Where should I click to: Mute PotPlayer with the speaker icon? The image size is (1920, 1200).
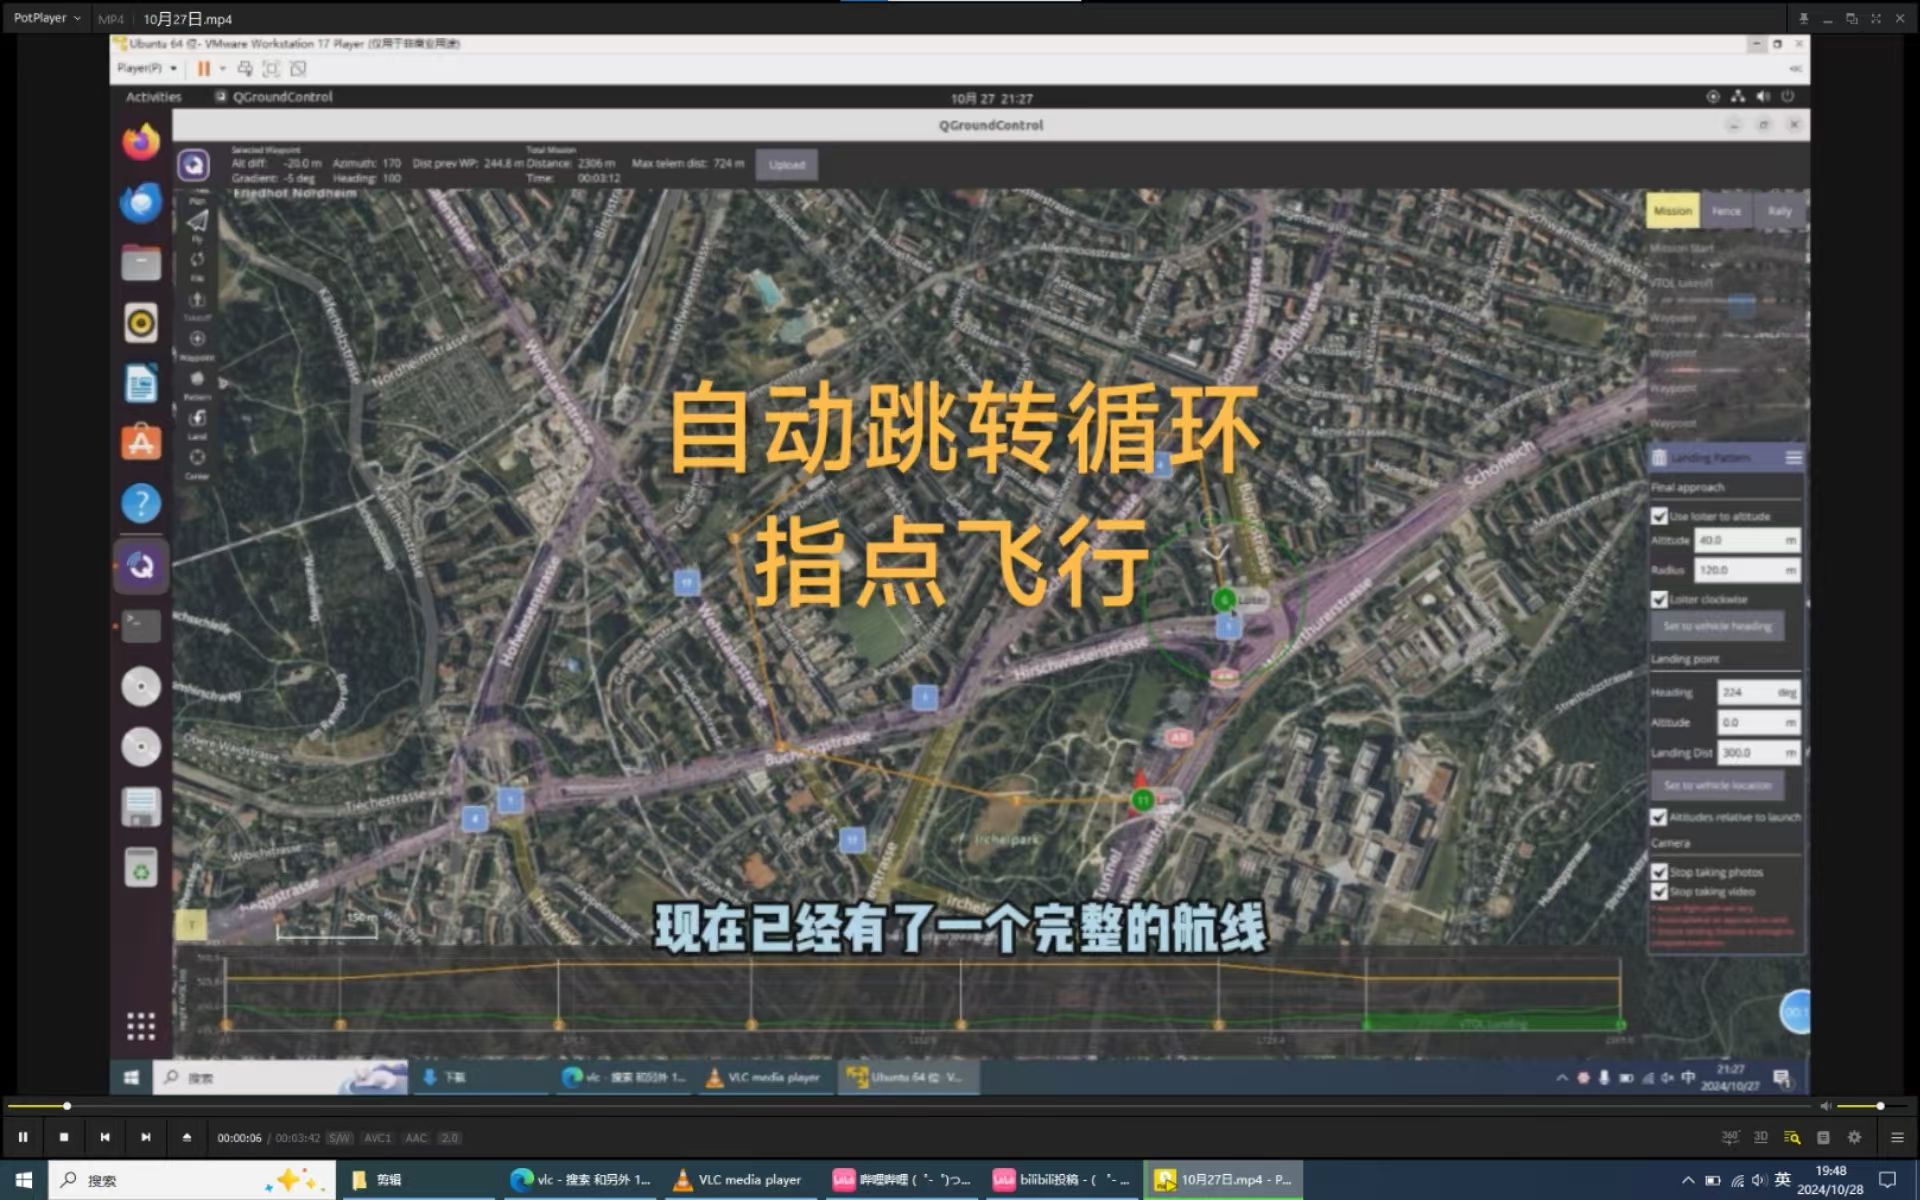pos(1825,1106)
